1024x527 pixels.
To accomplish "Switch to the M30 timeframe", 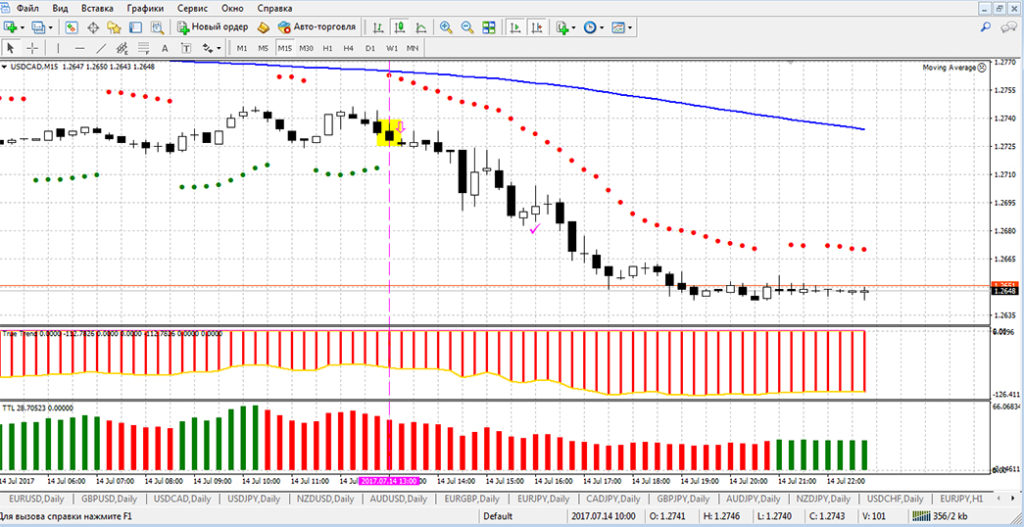I will [x=306, y=48].
